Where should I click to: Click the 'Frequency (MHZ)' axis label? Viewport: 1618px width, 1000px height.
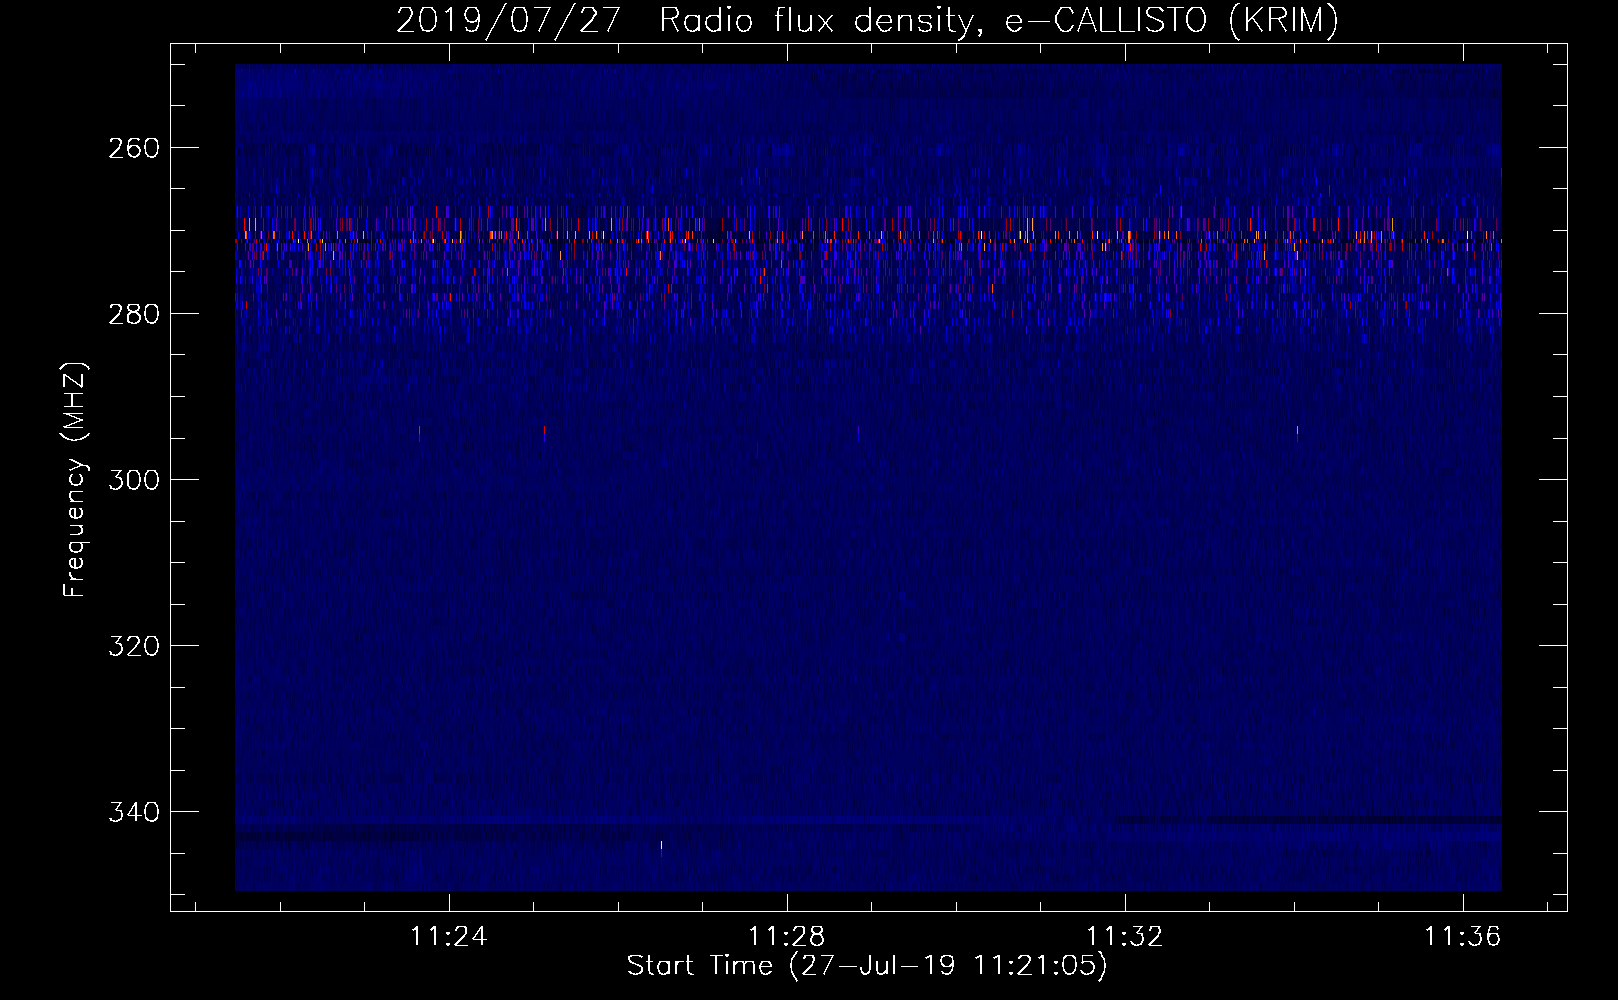[75, 479]
